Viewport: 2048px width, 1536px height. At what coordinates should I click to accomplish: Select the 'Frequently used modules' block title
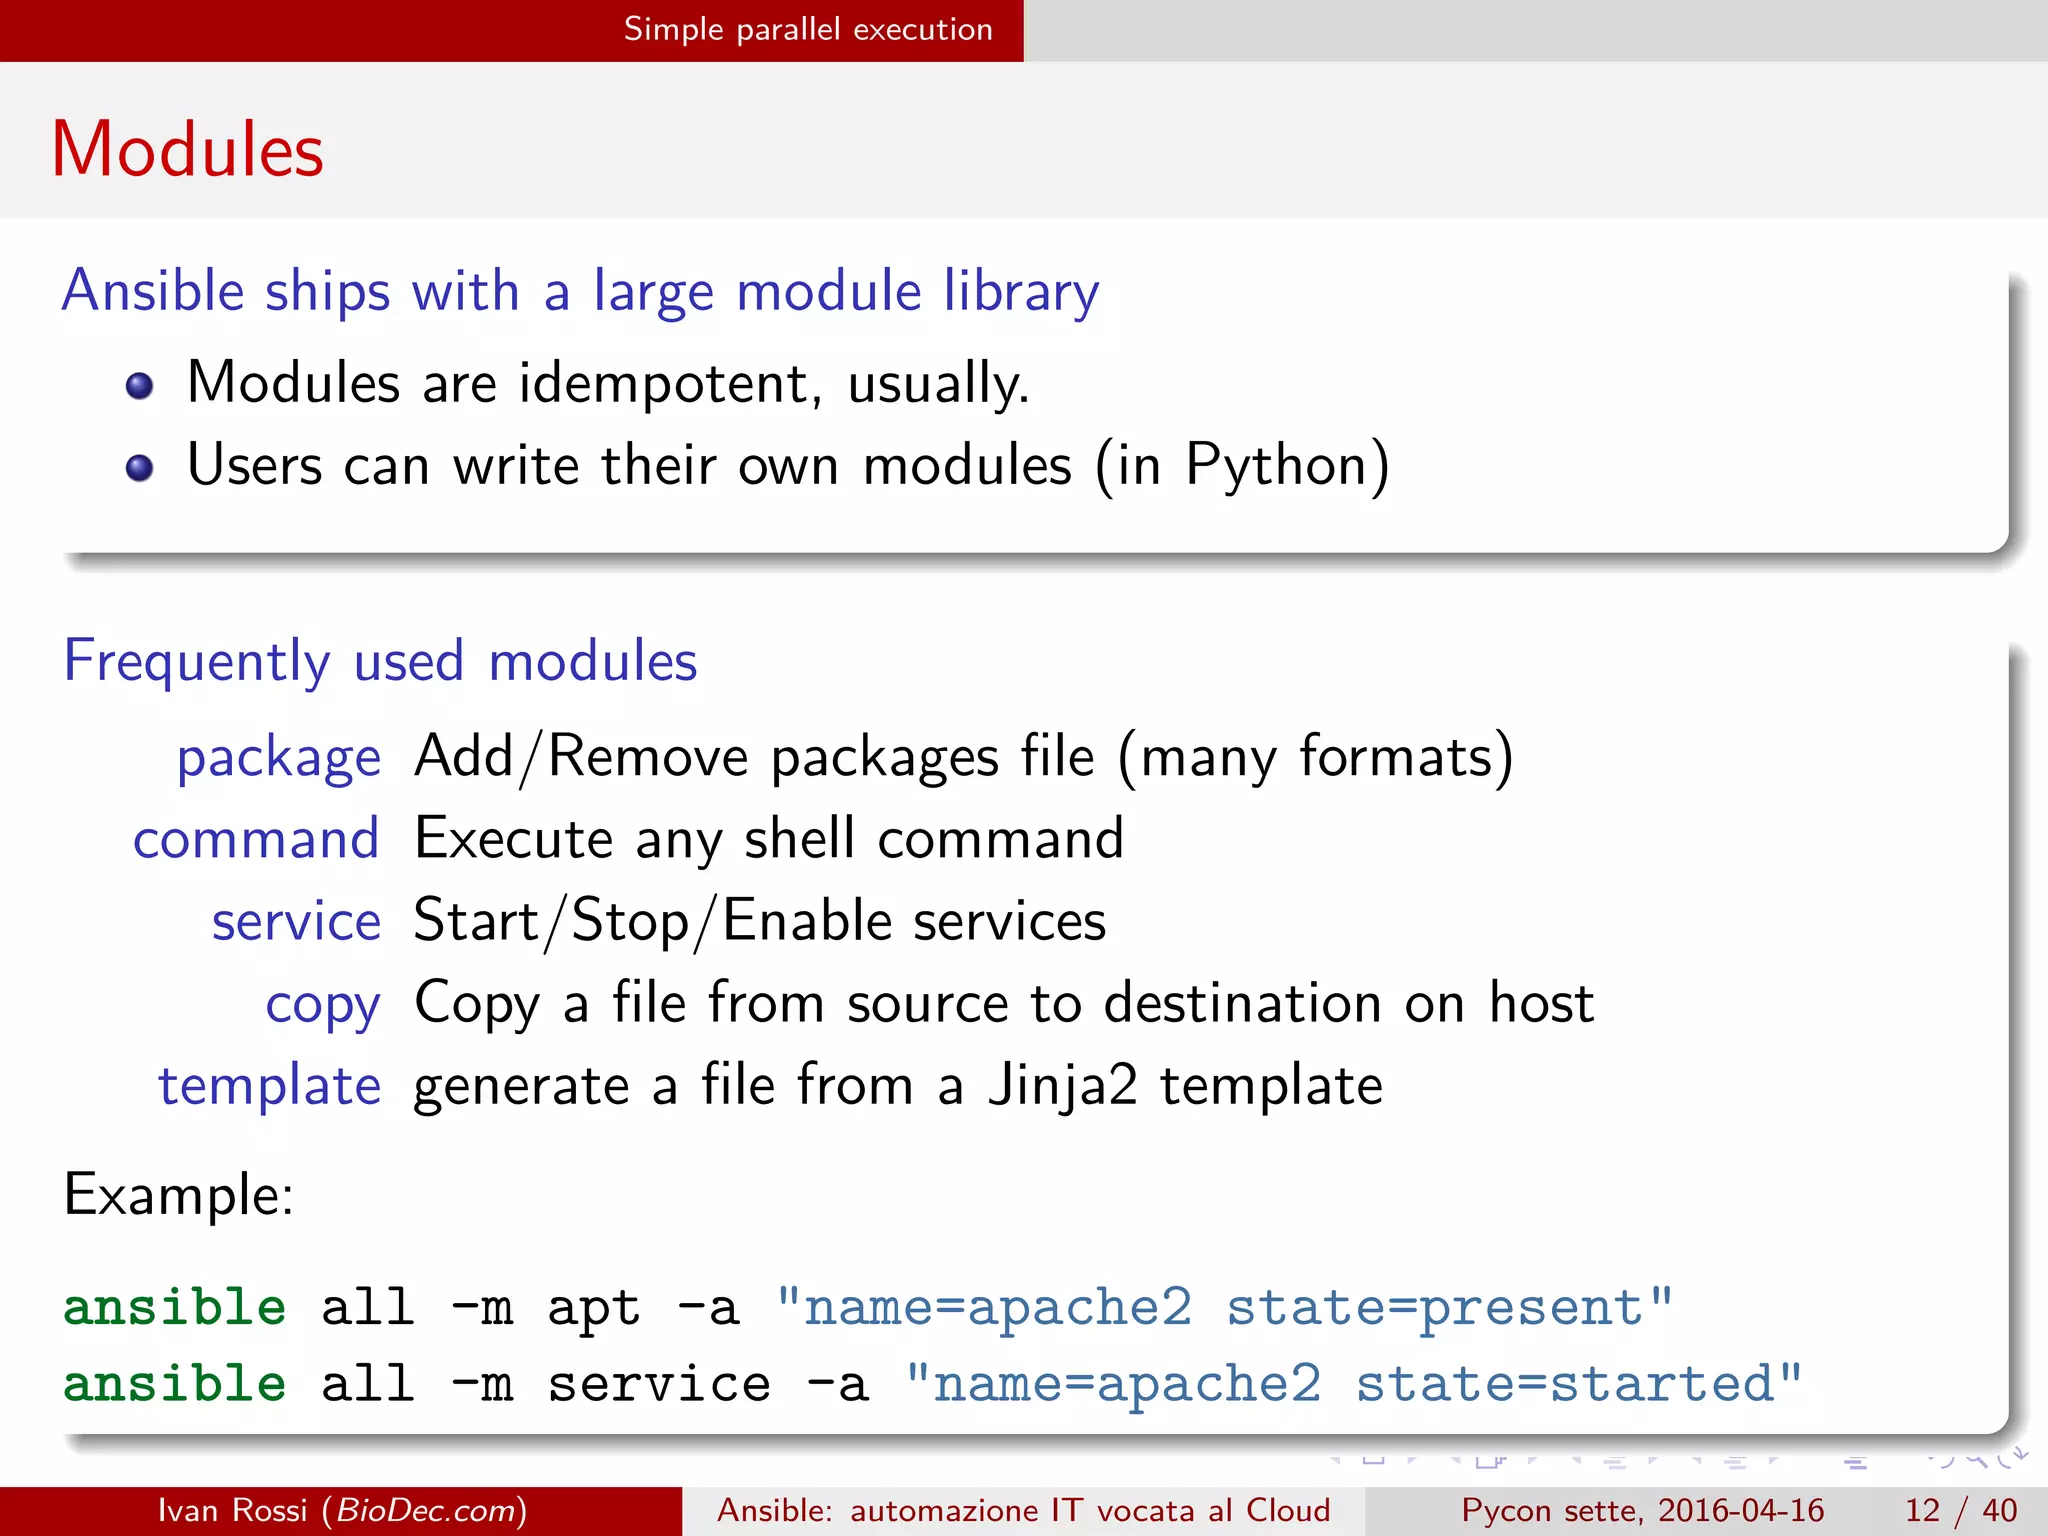(x=380, y=661)
